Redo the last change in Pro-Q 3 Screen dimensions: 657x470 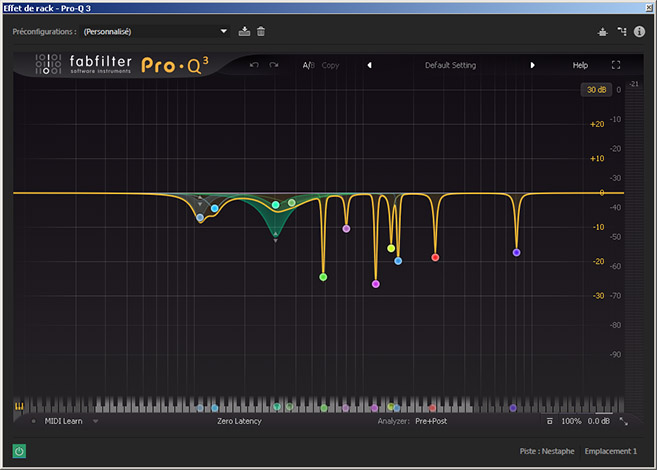tap(274, 65)
